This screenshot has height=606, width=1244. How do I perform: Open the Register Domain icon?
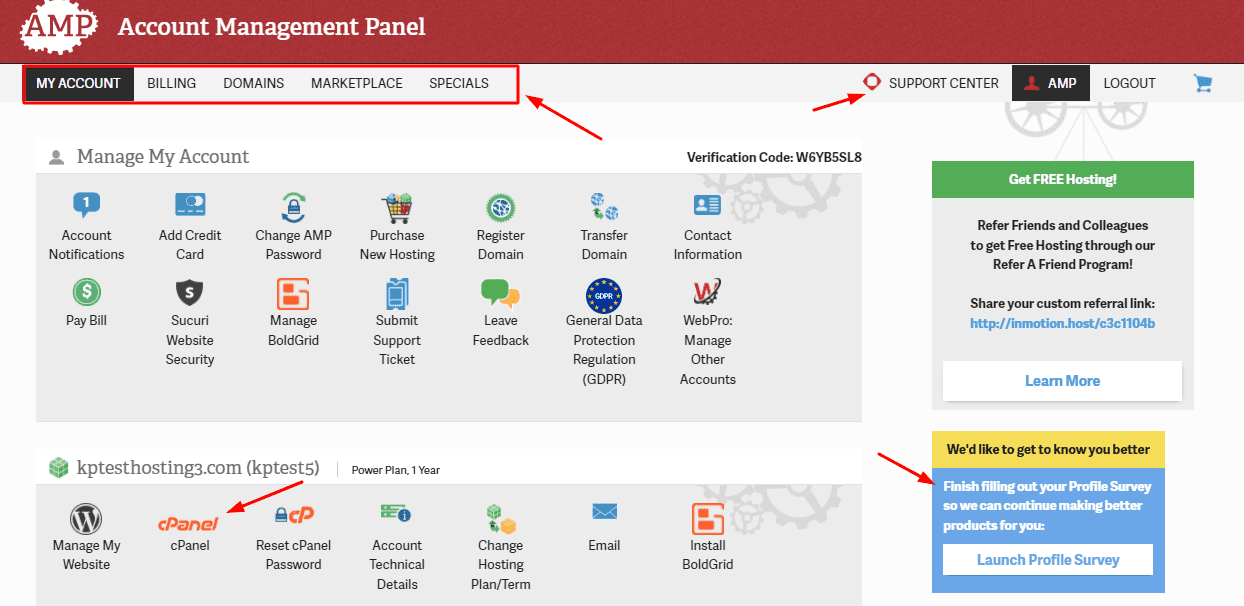coord(500,207)
